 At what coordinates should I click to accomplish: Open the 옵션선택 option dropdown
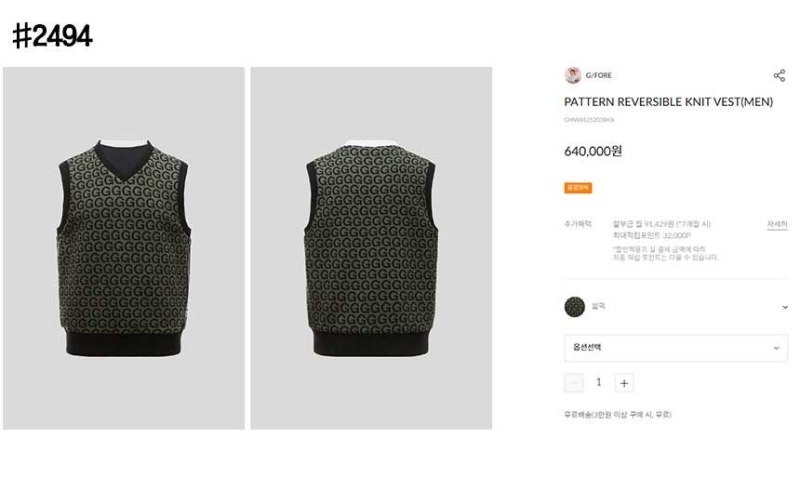pos(676,348)
